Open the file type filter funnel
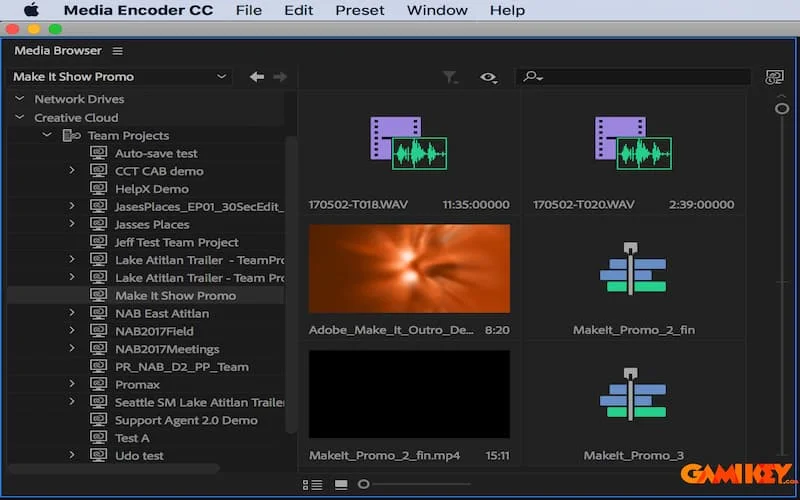 click(x=449, y=77)
